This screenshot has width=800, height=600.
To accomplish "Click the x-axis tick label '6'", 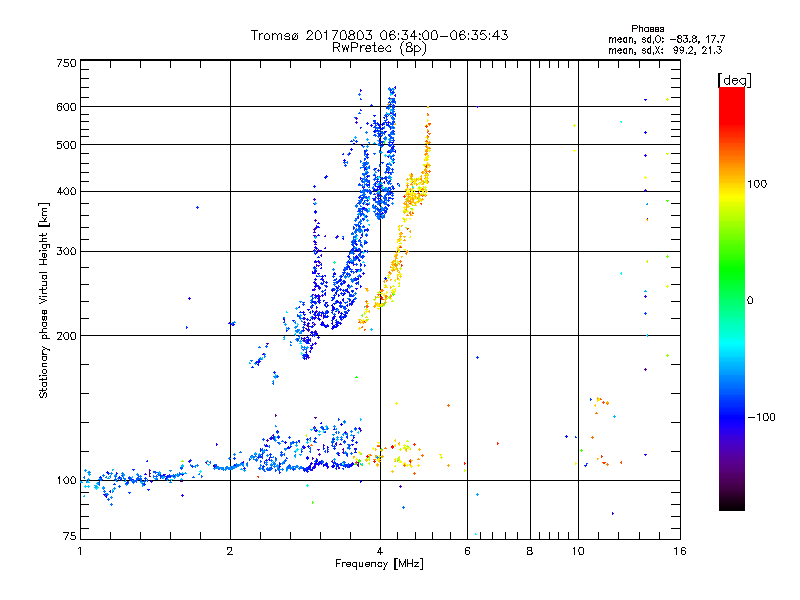I will (x=467, y=551).
